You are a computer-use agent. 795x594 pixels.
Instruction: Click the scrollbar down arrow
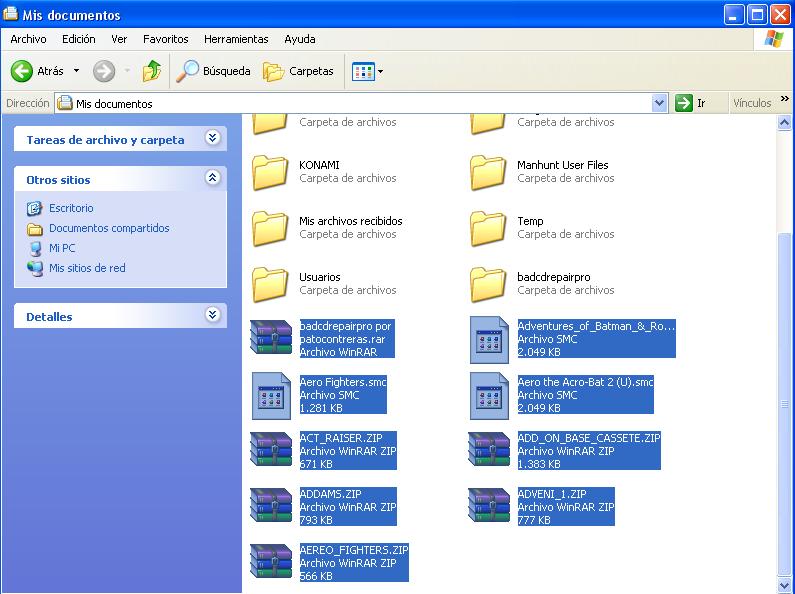784,585
